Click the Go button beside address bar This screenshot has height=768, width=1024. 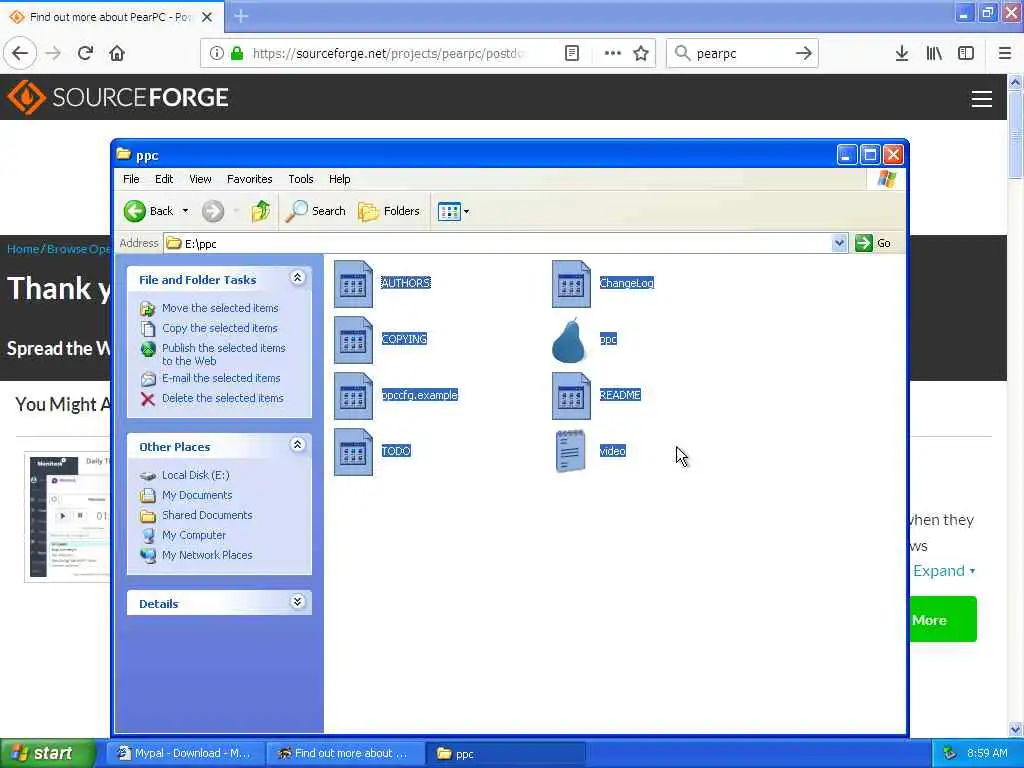pyautogui.click(x=873, y=243)
